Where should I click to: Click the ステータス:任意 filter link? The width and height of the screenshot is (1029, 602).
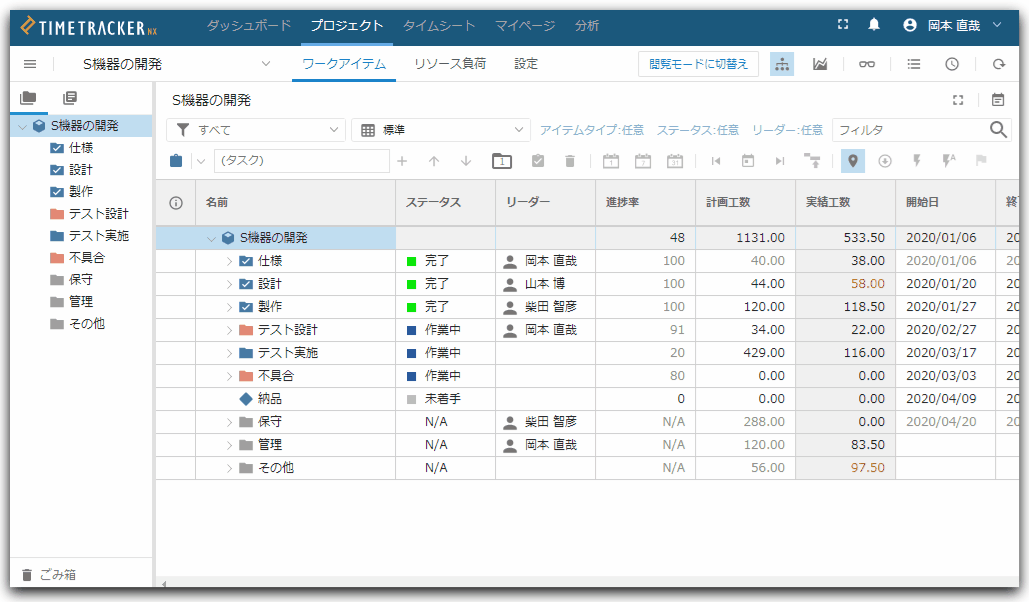coord(698,130)
